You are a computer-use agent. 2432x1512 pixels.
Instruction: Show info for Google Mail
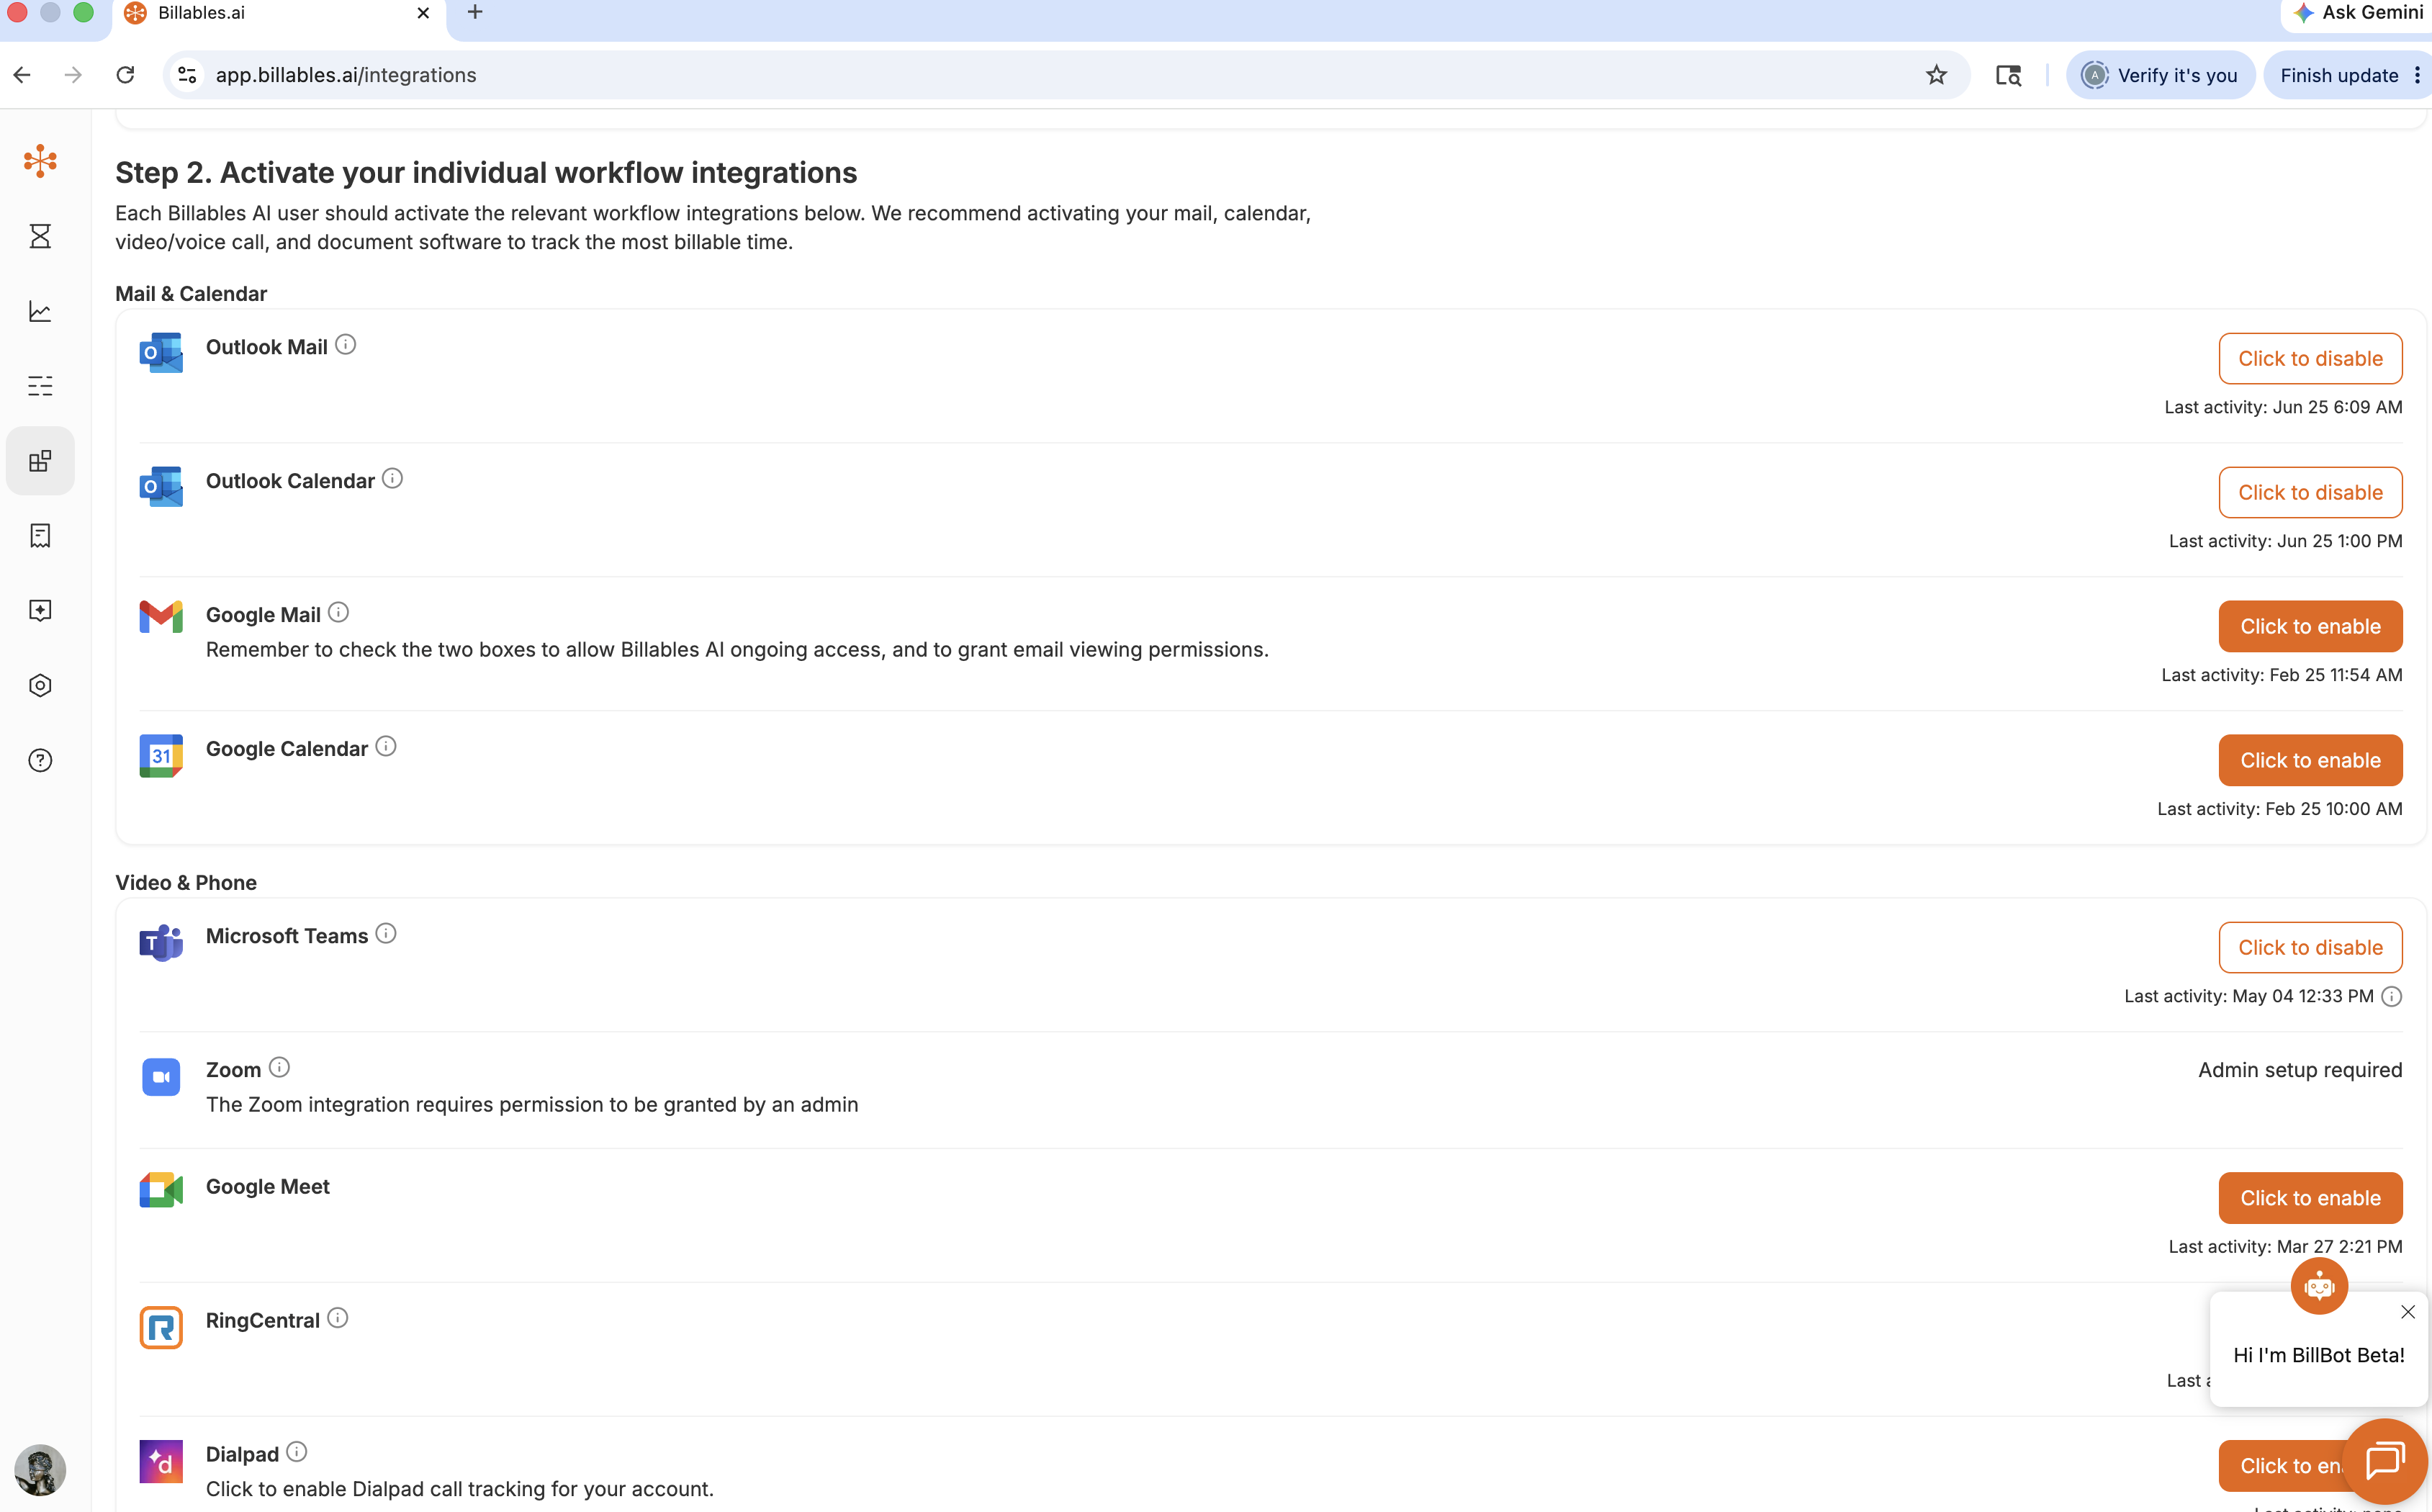[338, 613]
